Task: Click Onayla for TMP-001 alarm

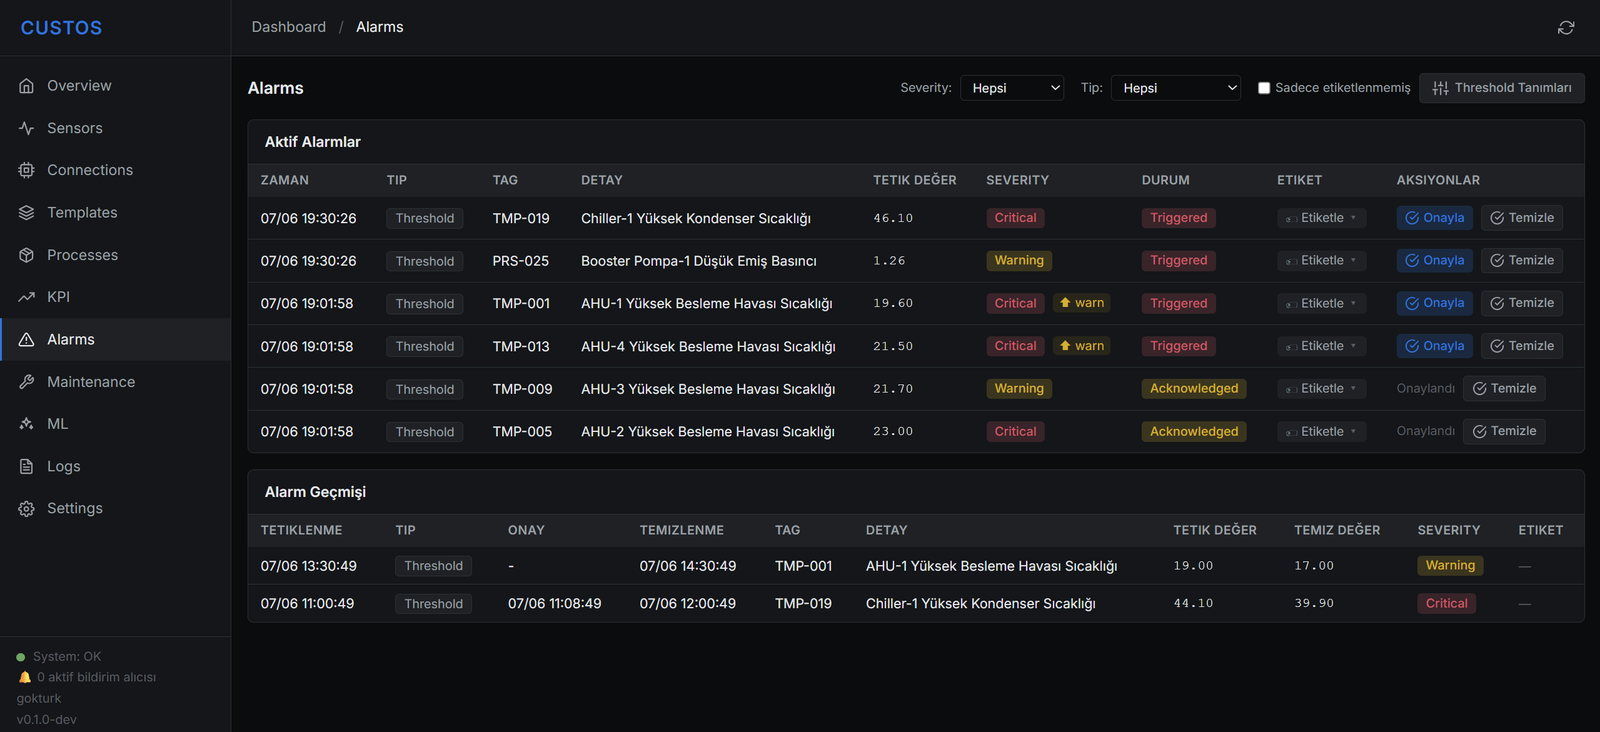Action: (x=1435, y=303)
